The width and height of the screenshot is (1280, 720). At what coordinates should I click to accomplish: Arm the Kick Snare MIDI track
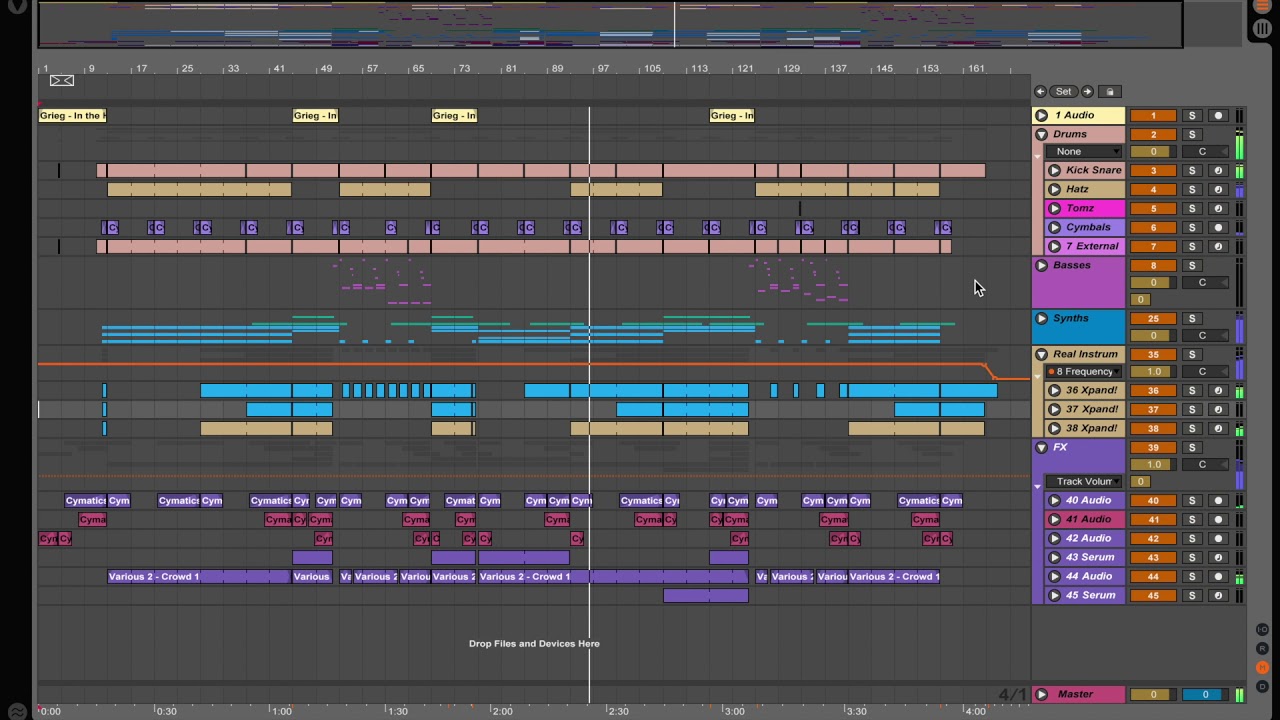click(x=1218, y=170)
